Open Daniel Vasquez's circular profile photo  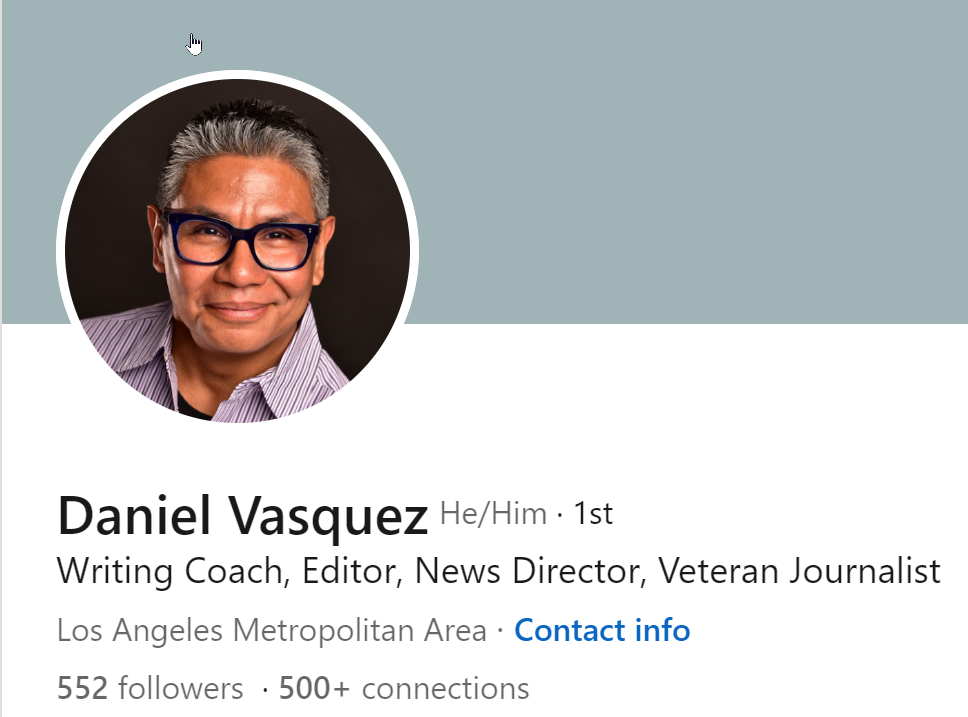coord(238,250)
